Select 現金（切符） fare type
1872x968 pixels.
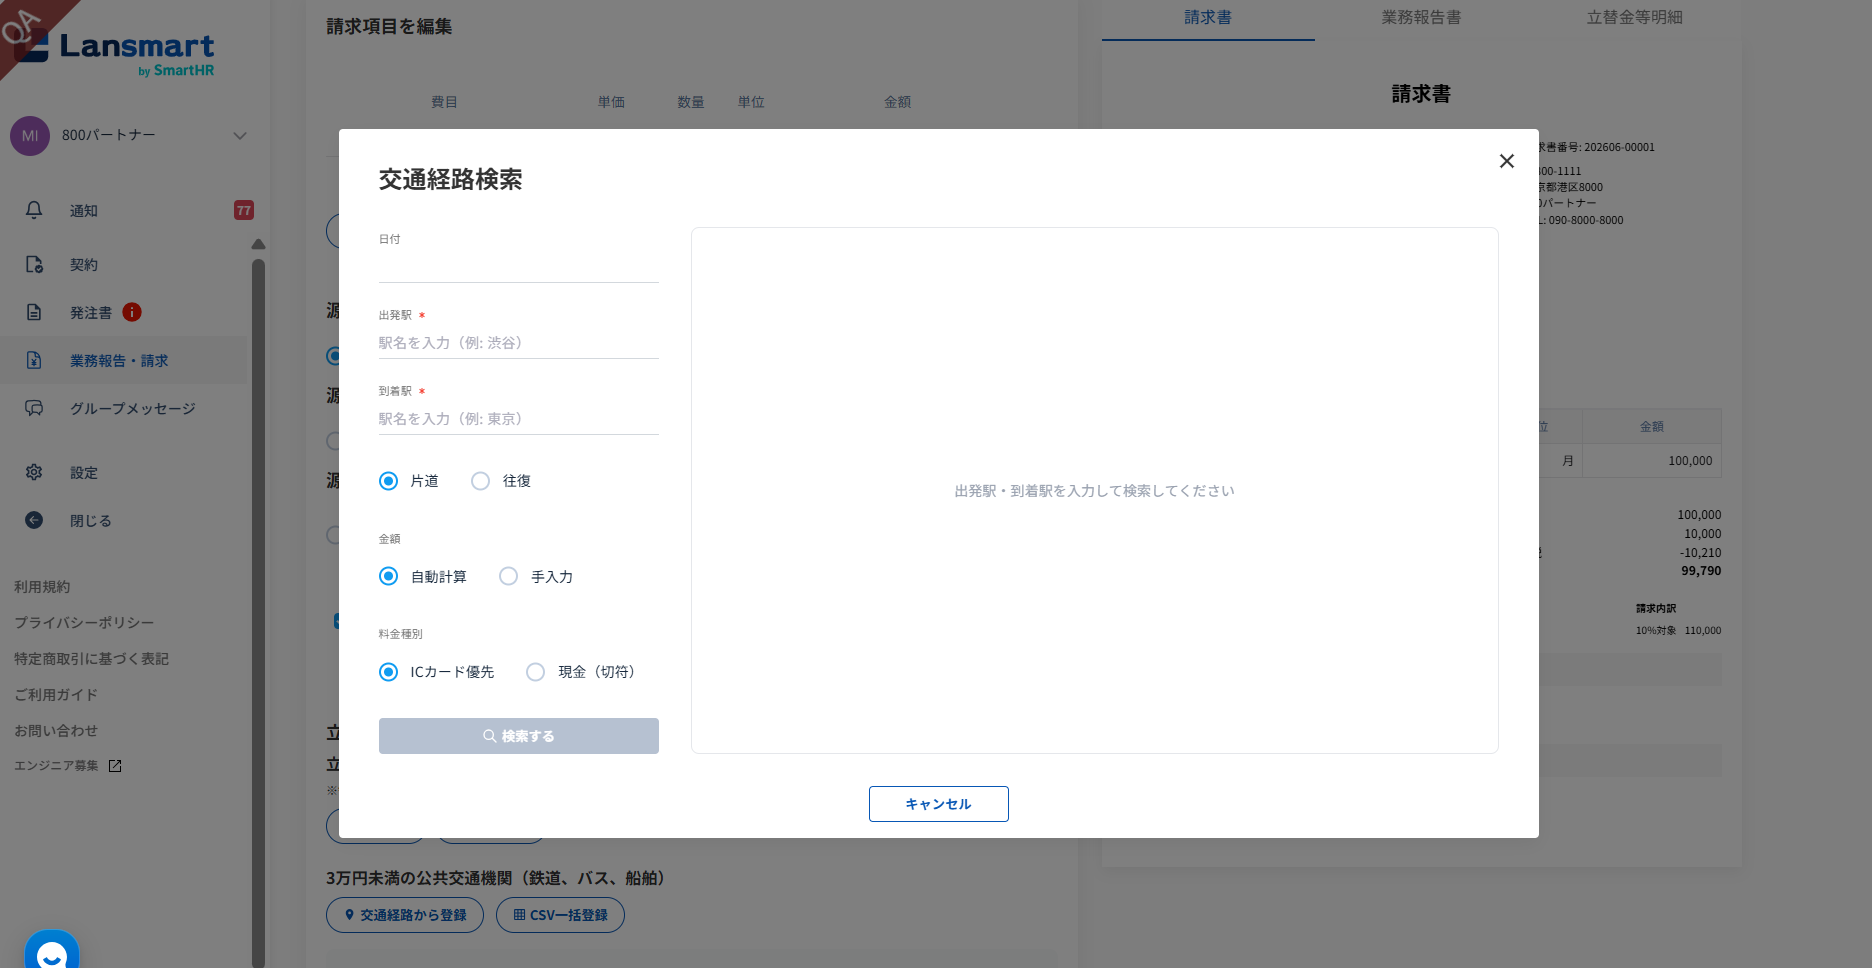[536, 672]
